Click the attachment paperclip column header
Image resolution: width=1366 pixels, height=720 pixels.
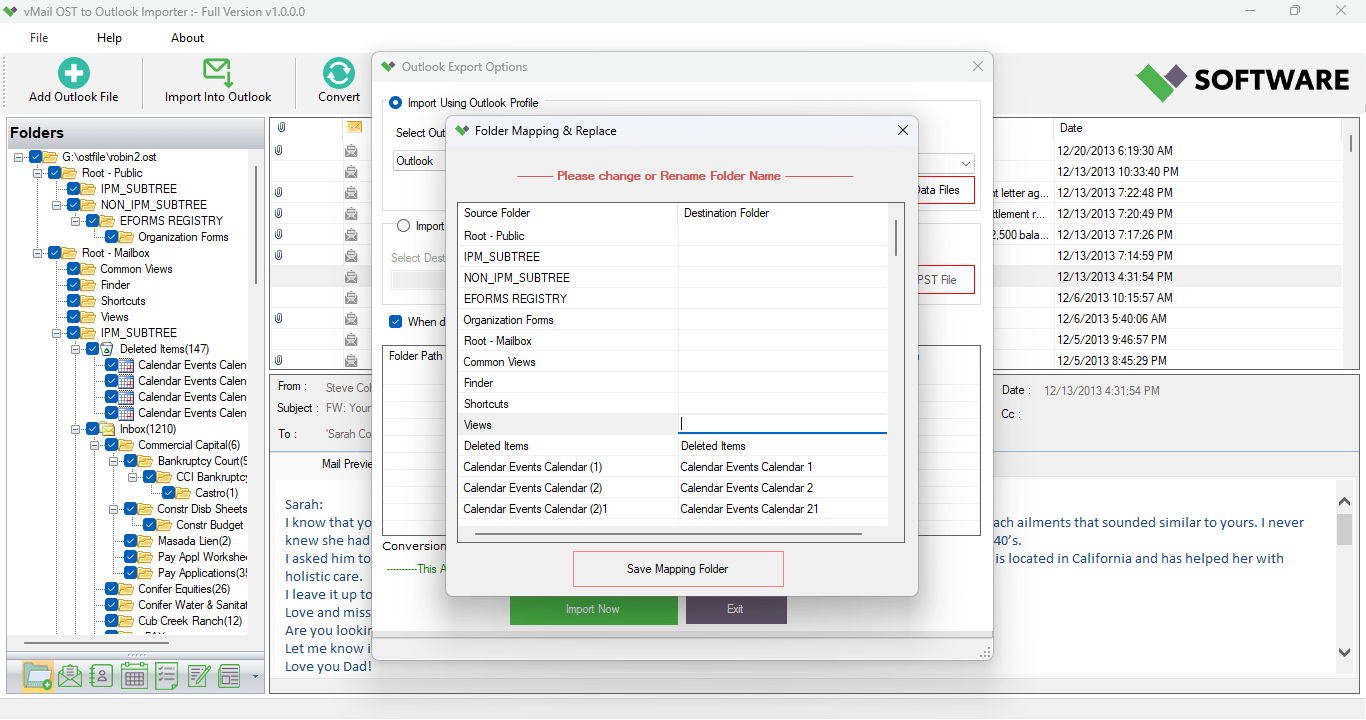[282, 127]
